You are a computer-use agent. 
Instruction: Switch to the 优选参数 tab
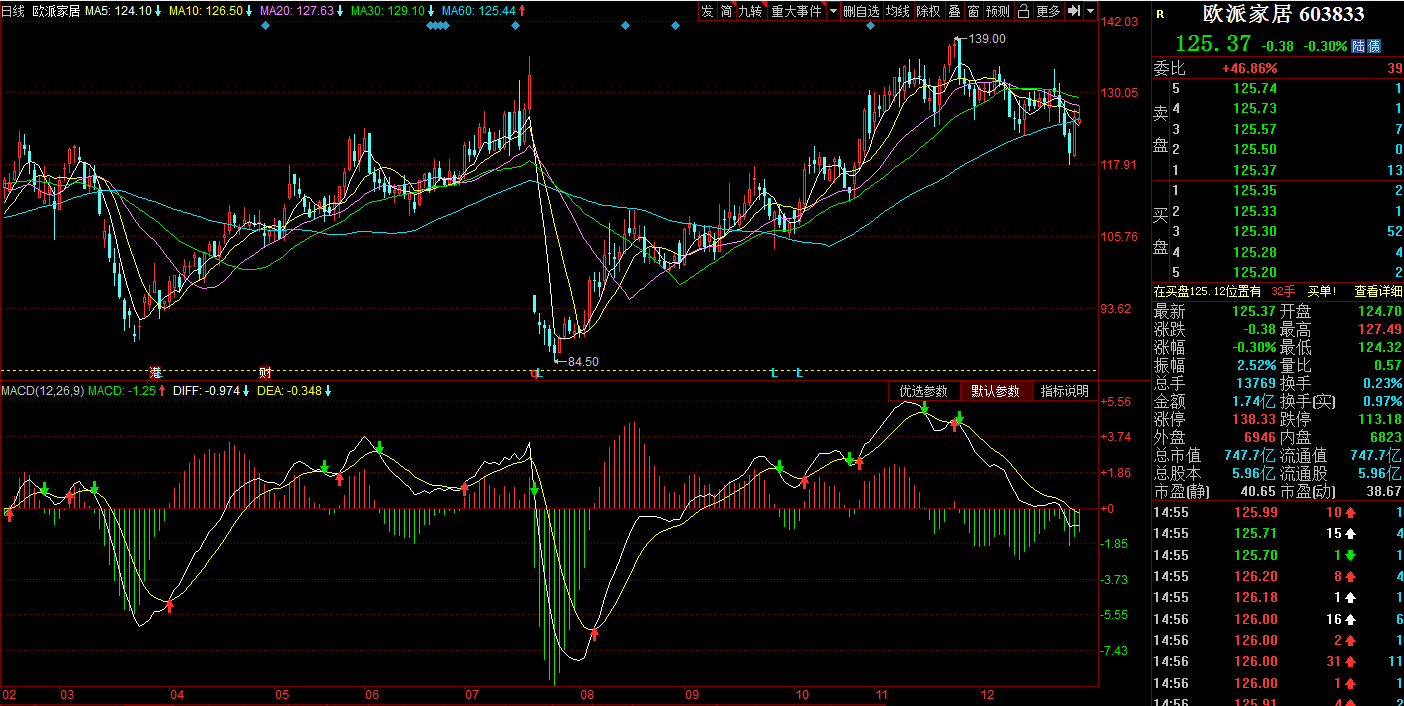click(923, 391)
